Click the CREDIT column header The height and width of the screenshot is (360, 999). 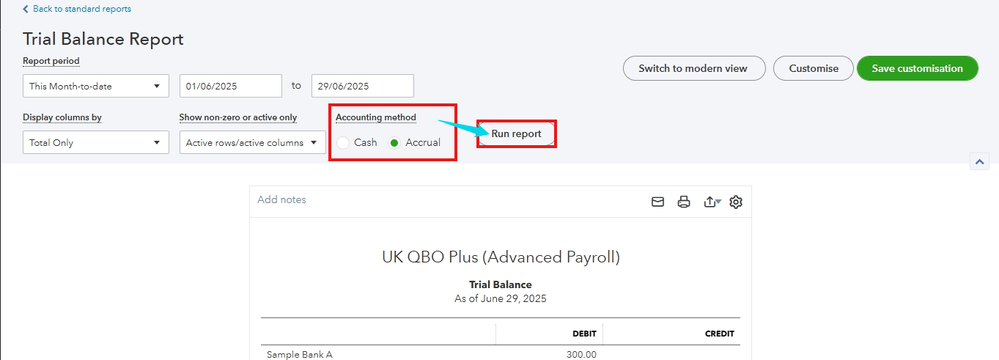[719, 334]
